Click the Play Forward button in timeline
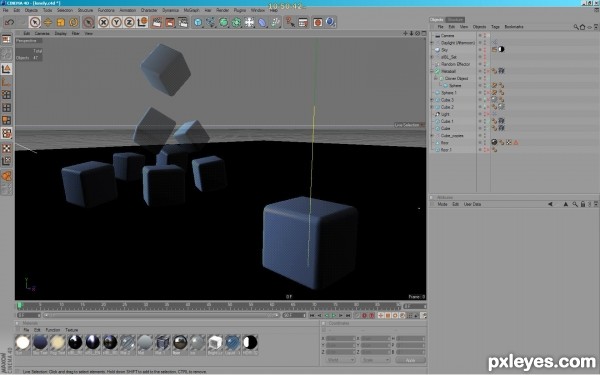Screen dimensions: 600x375 tap(334, 316)
